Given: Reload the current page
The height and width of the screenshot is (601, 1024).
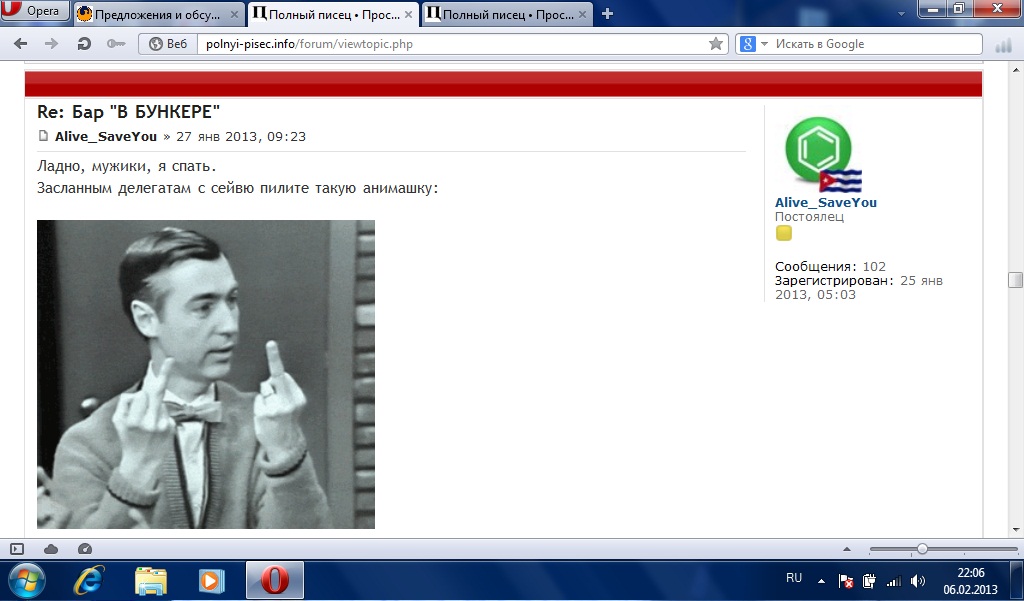Looking at the screenshot, I should coord(84,44).
